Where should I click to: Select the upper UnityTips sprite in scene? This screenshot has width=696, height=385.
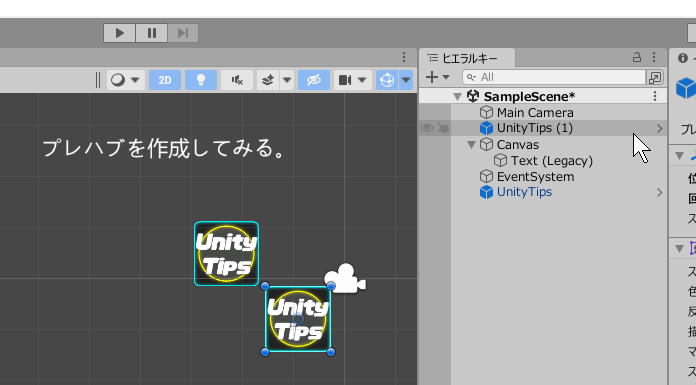pos(226,254)
